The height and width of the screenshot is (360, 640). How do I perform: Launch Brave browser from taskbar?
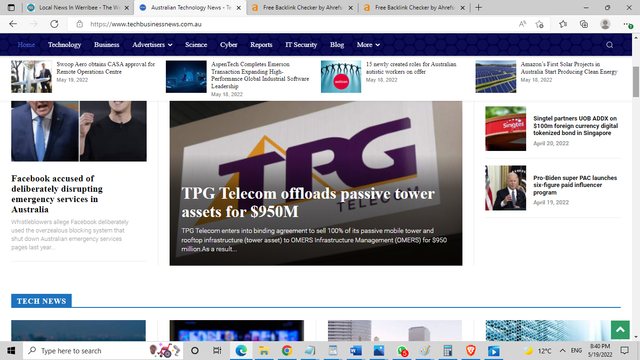point(471,351)
